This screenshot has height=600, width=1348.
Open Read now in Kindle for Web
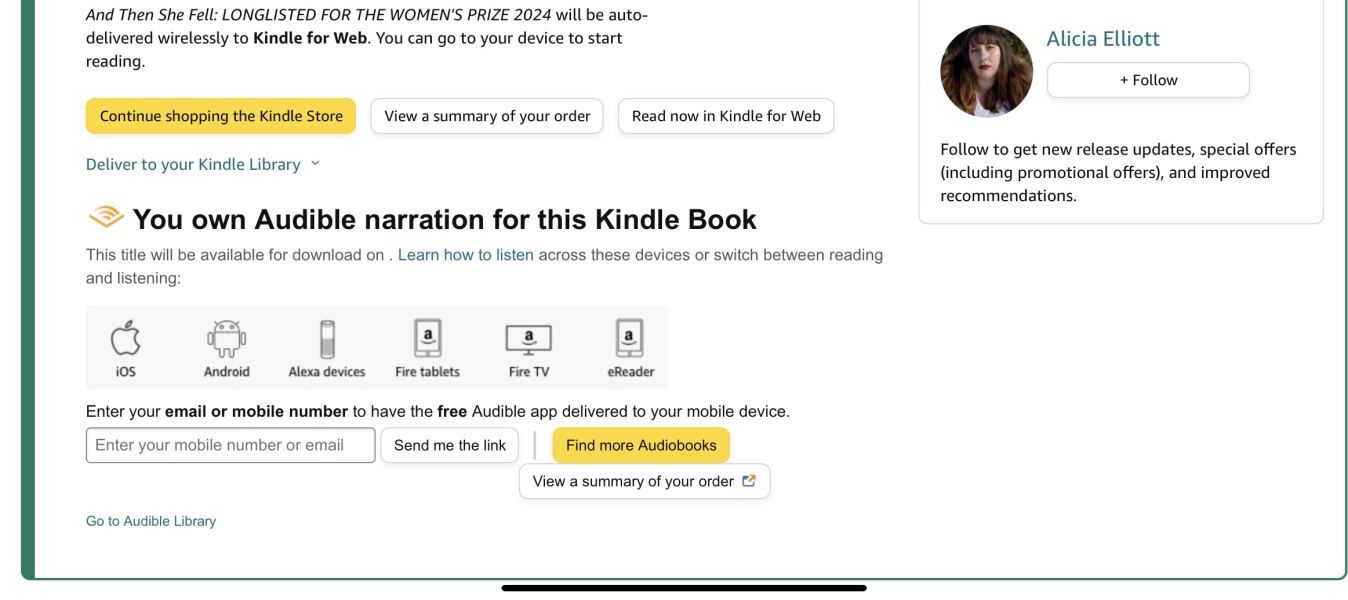click(x=726, y=116)
